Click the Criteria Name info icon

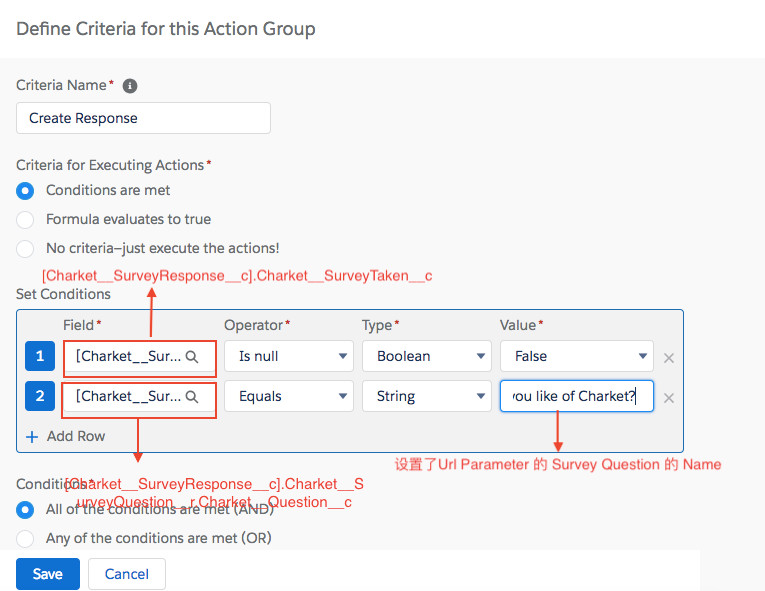point(129,86)
